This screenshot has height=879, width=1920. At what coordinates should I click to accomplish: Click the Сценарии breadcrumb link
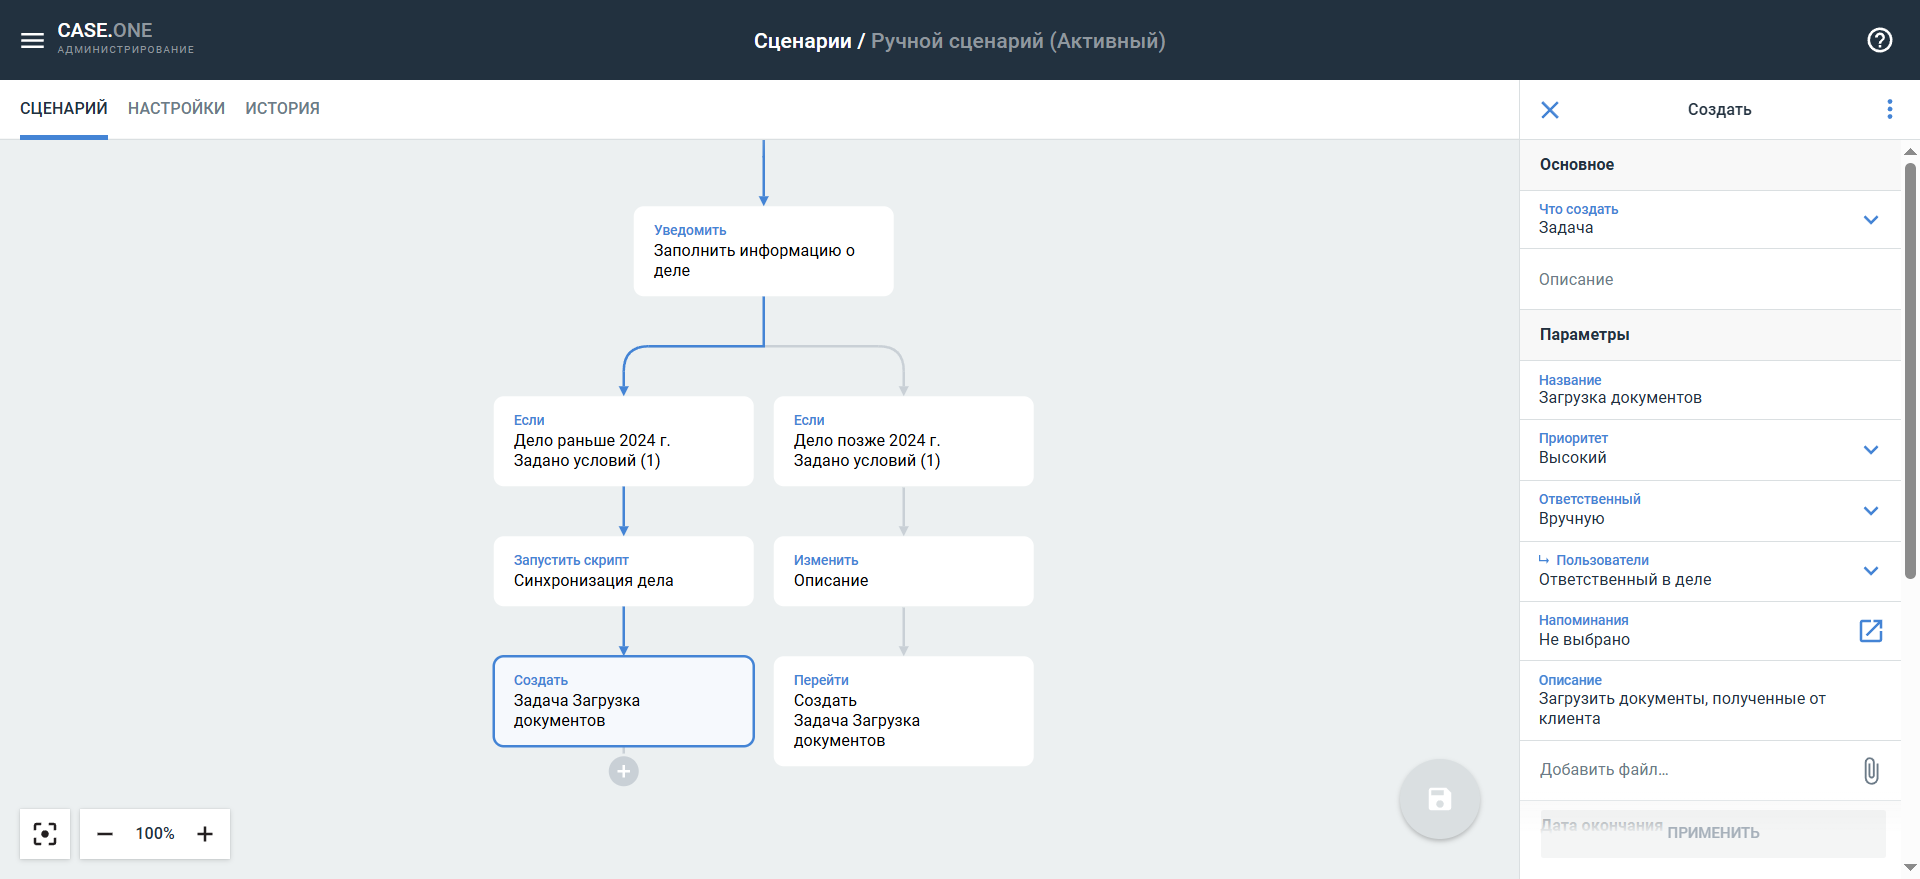802,41
